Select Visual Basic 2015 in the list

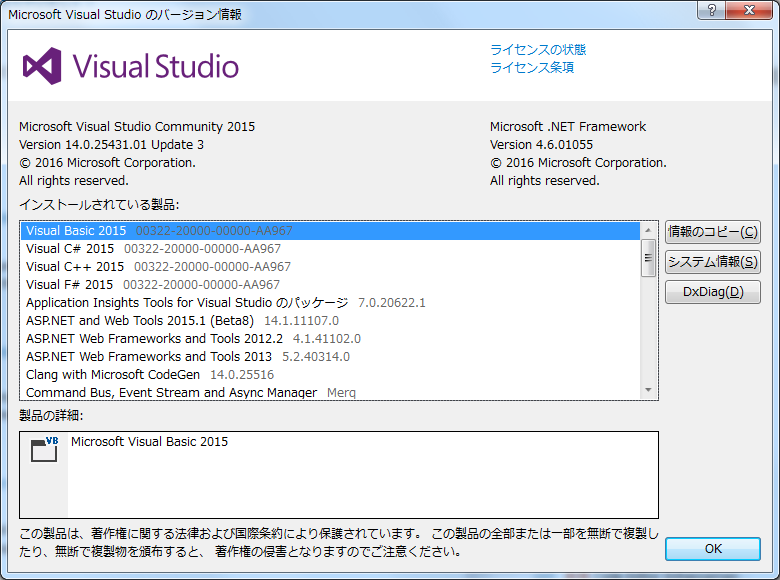click(330, 231)
